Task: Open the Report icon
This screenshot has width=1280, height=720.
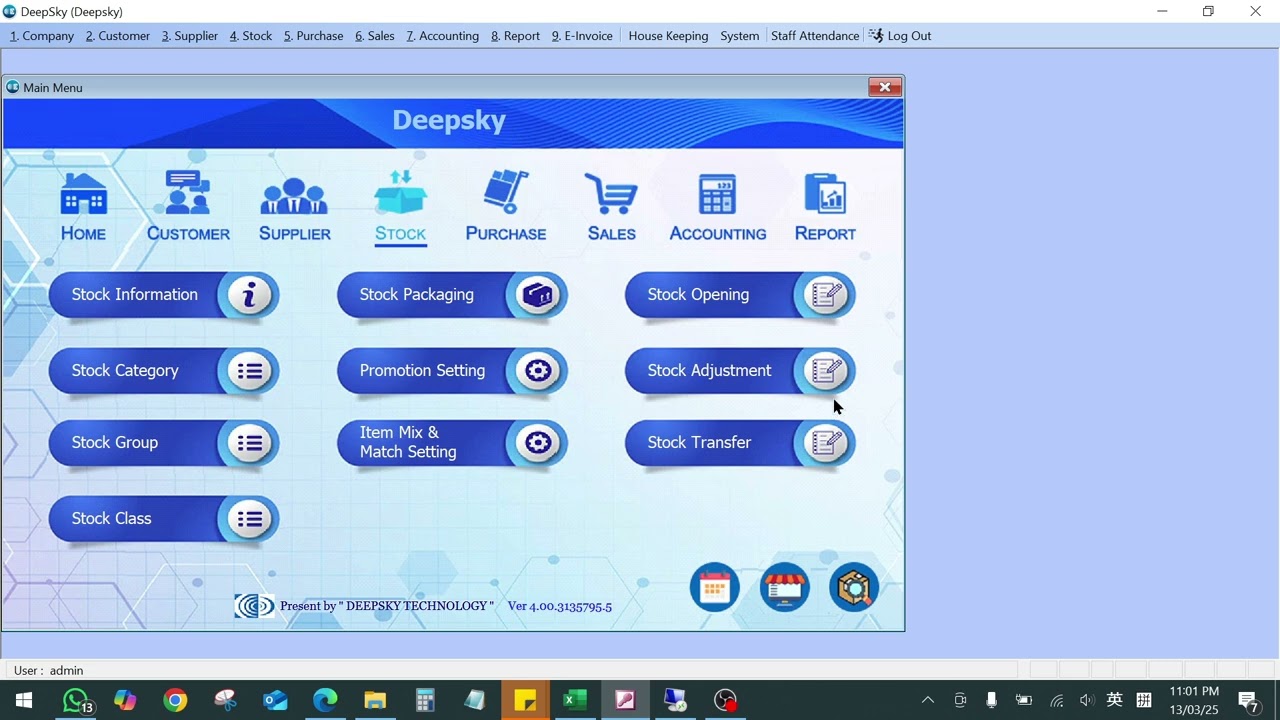Action: (x=825, y=207)
